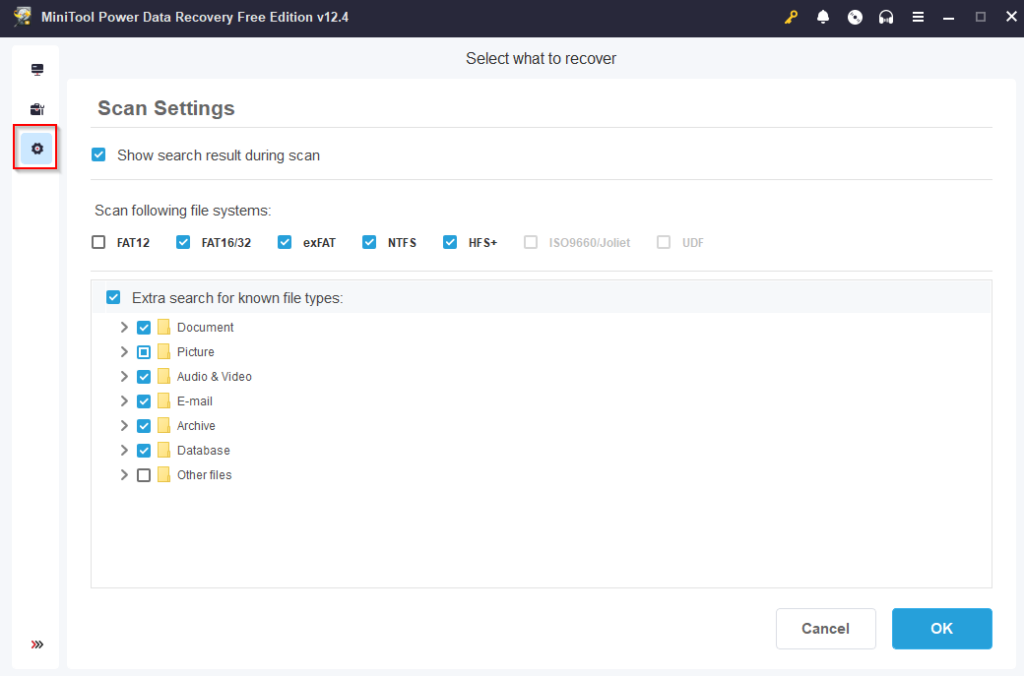The height and width of the screenshot is (676, 1024).
Task: Select the Database tree label
Action: coord(203,451)
